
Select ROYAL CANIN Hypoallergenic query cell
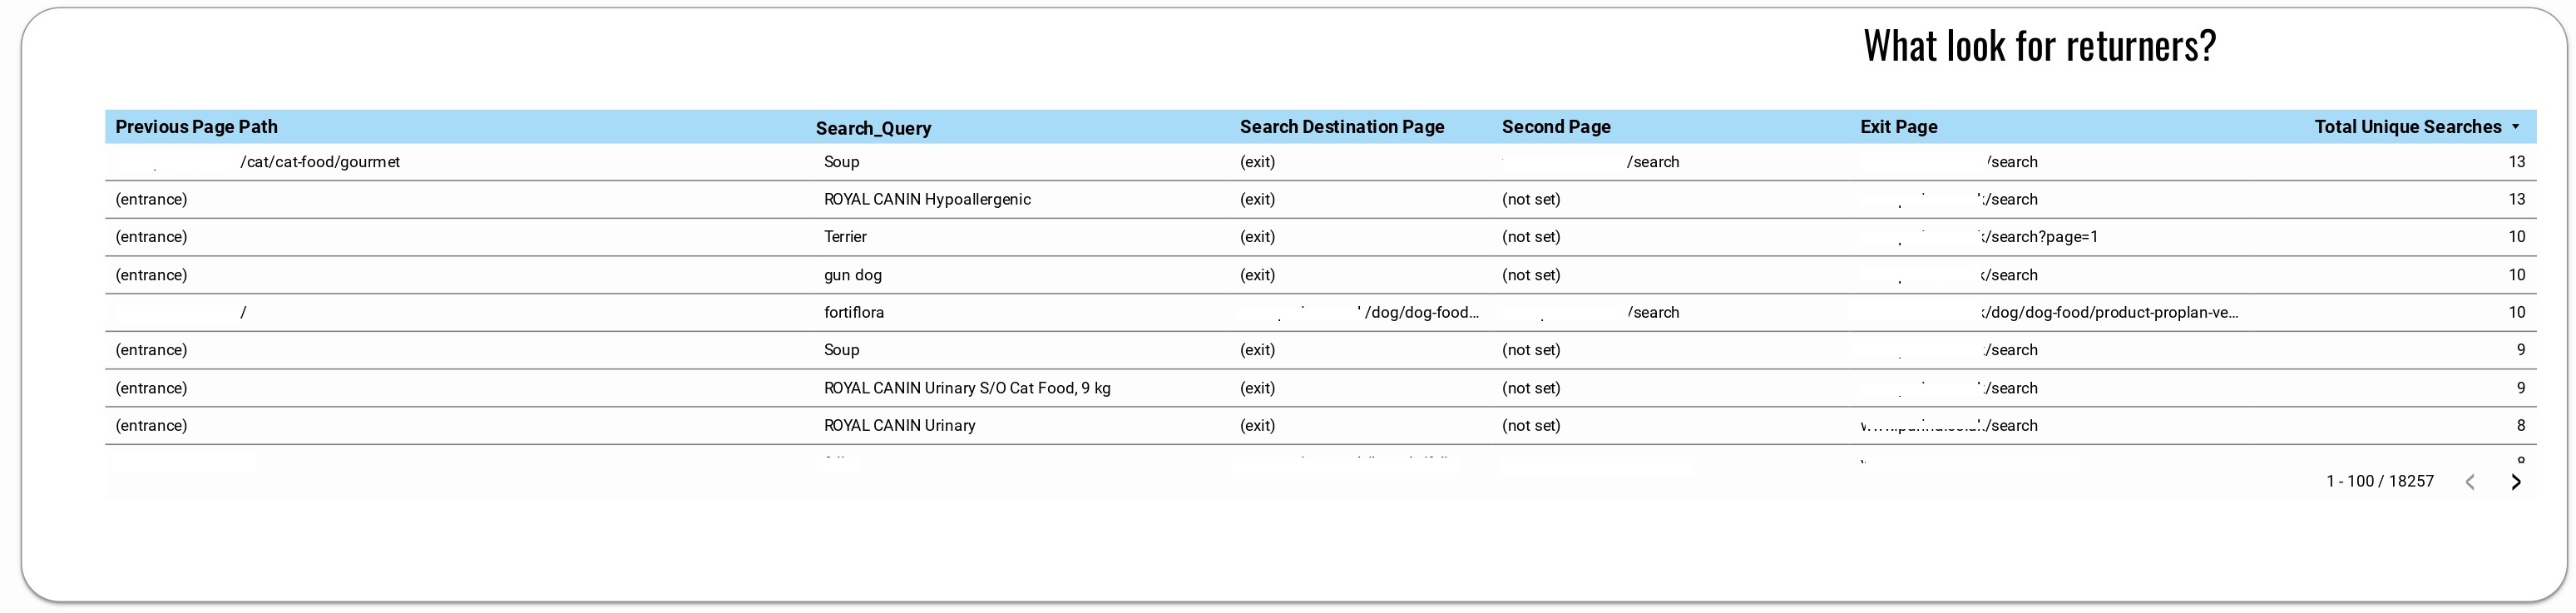(x=927, y=199)
